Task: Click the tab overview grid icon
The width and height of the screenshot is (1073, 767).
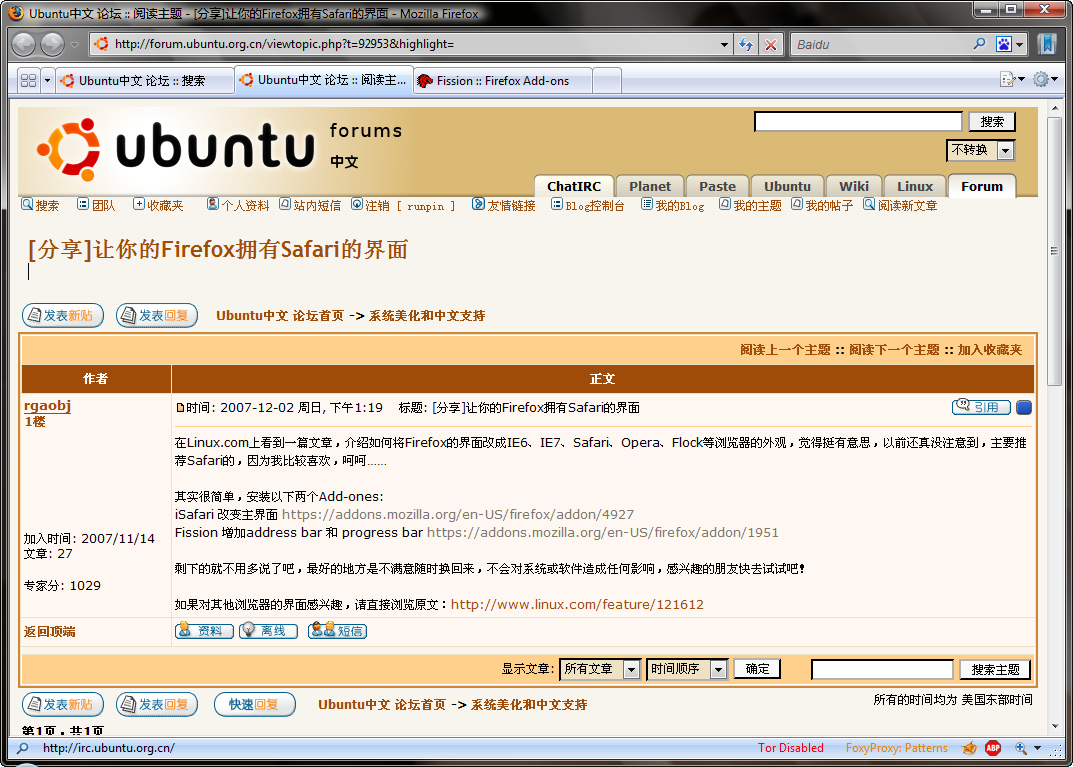Action: (29, 81)
